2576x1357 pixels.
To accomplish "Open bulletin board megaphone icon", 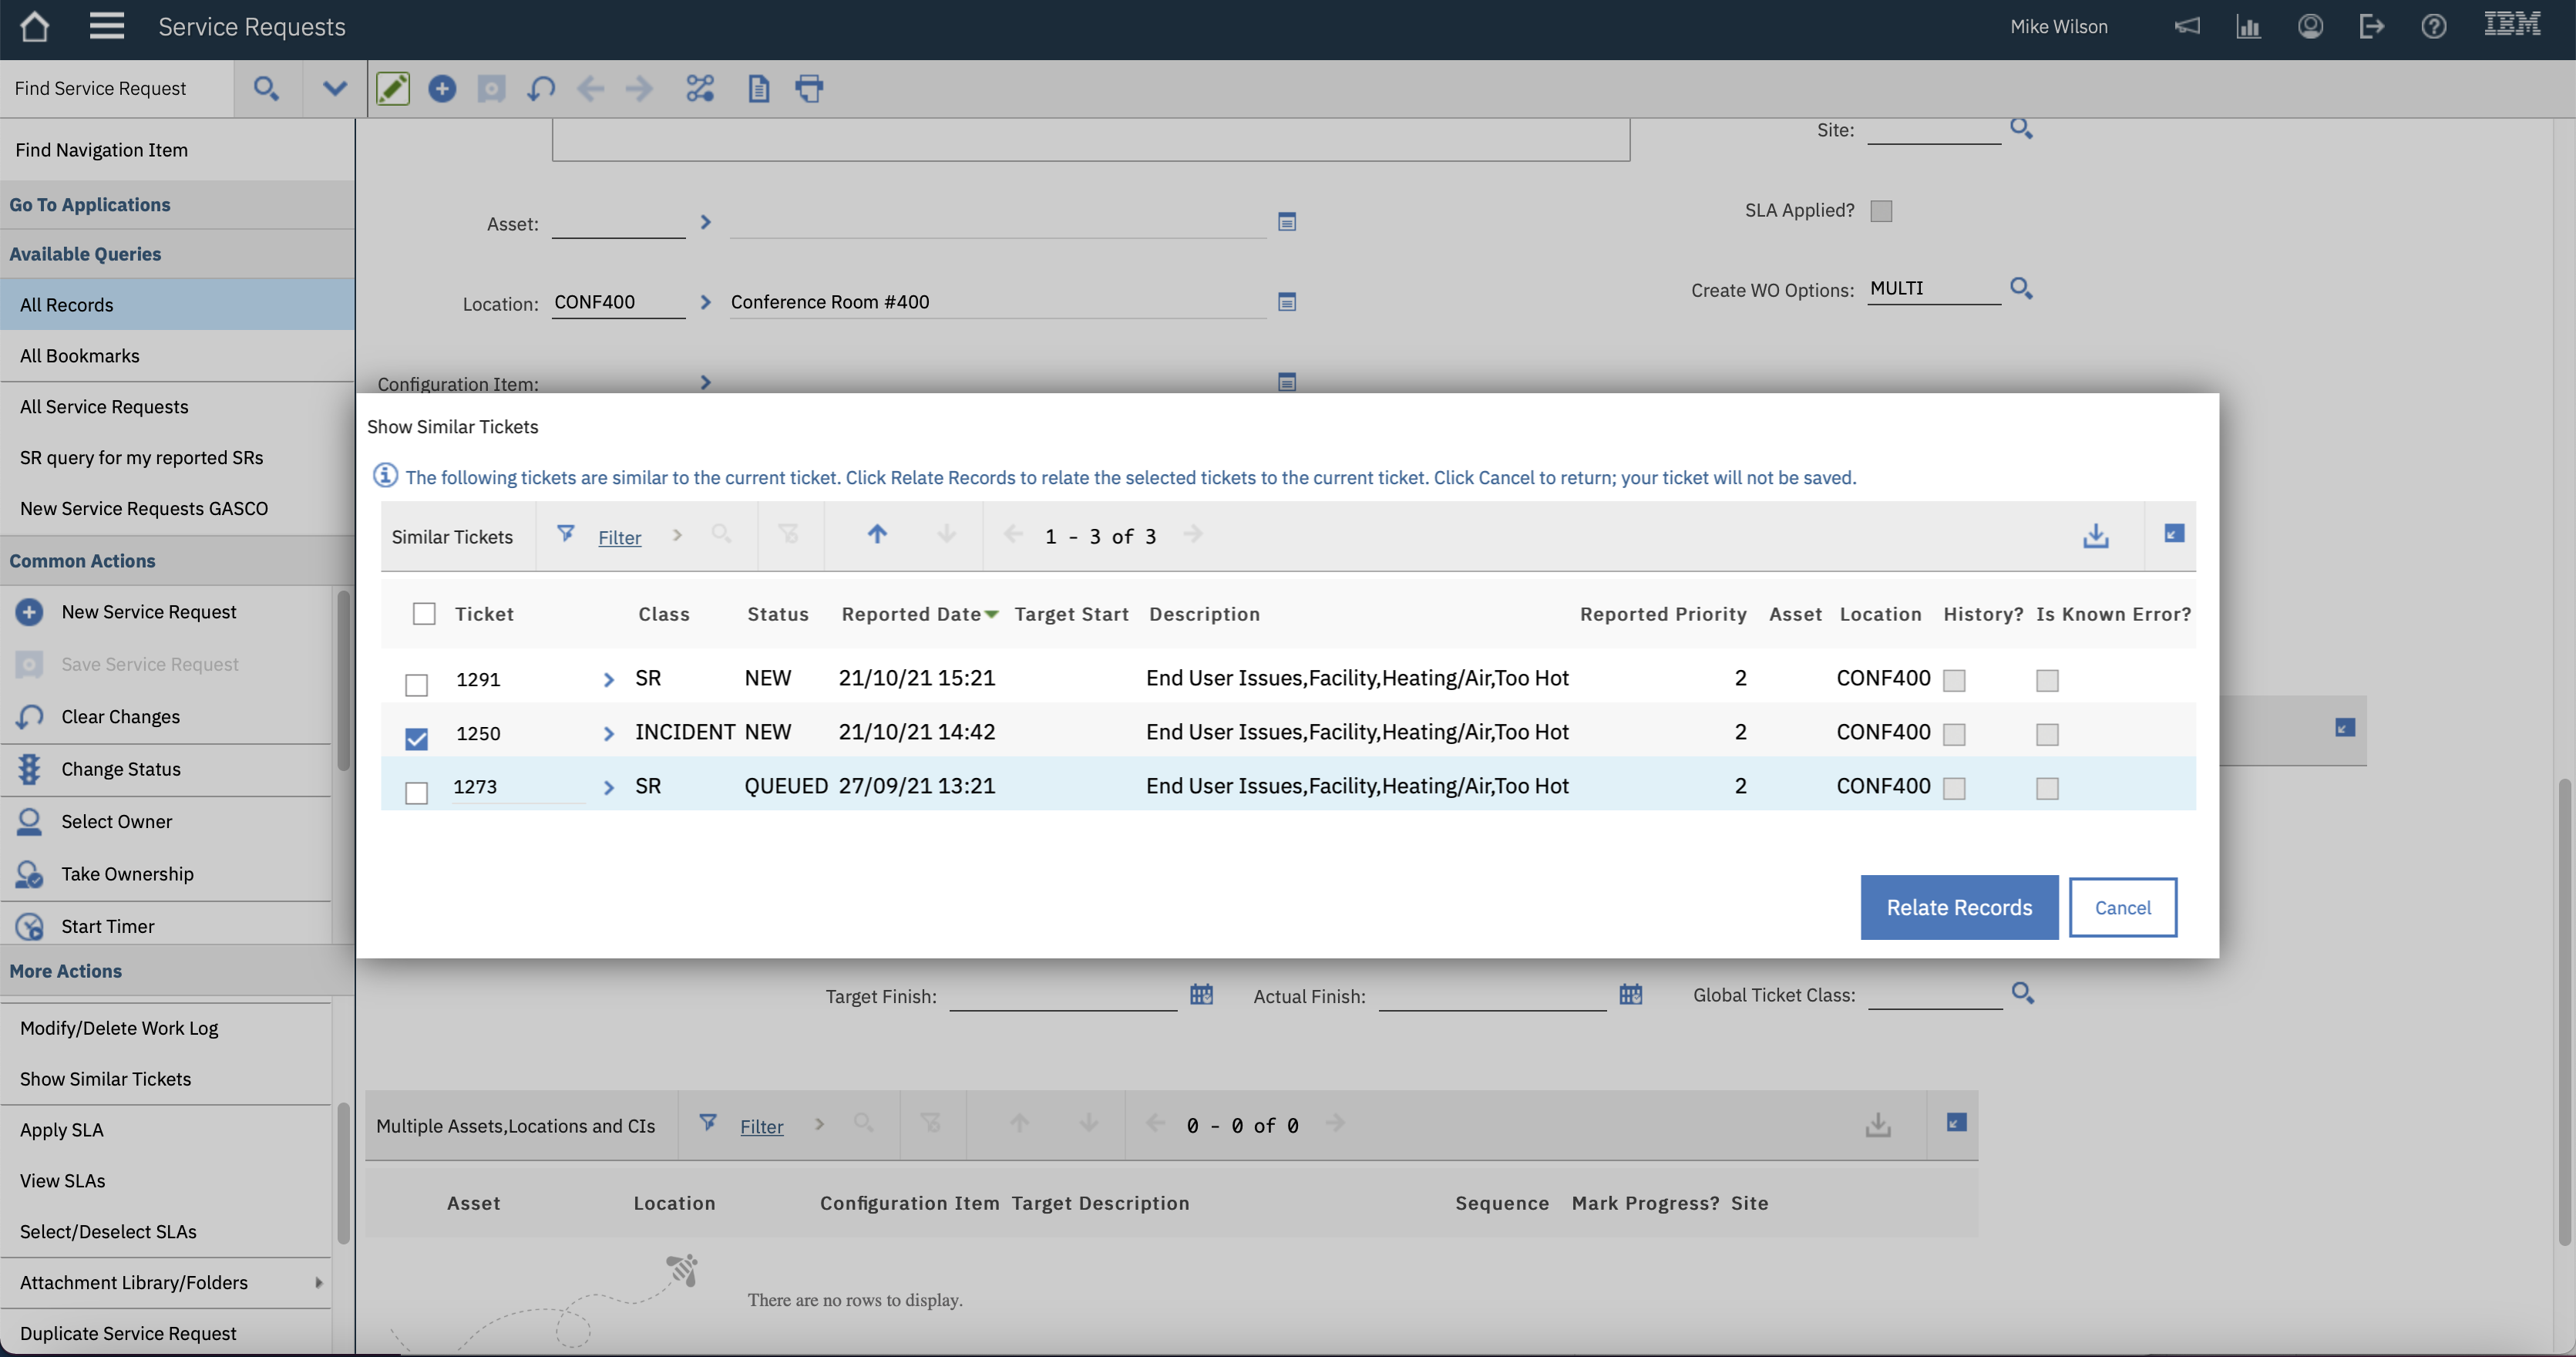I will [2187, 27].
